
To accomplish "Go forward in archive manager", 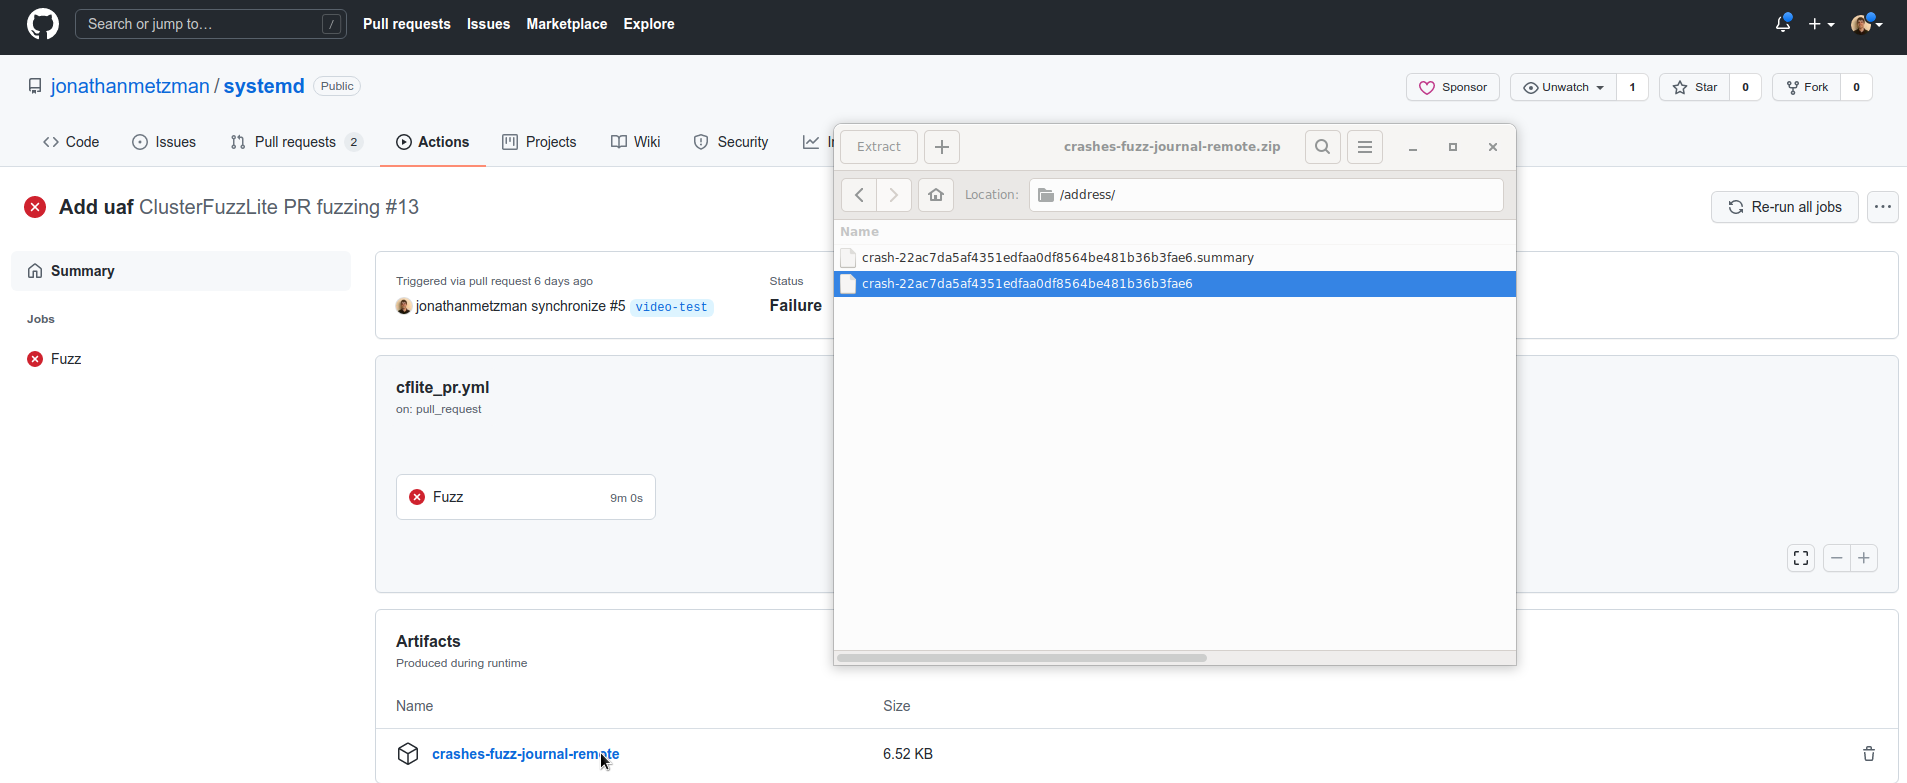I will point(894,195).
